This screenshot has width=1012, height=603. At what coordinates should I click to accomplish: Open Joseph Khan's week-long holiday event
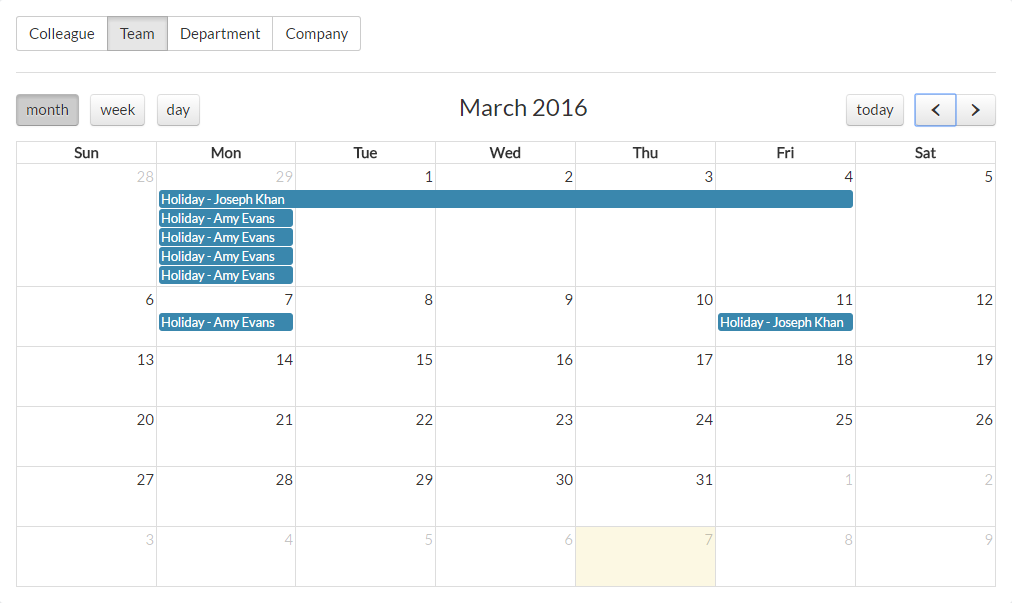506,199
